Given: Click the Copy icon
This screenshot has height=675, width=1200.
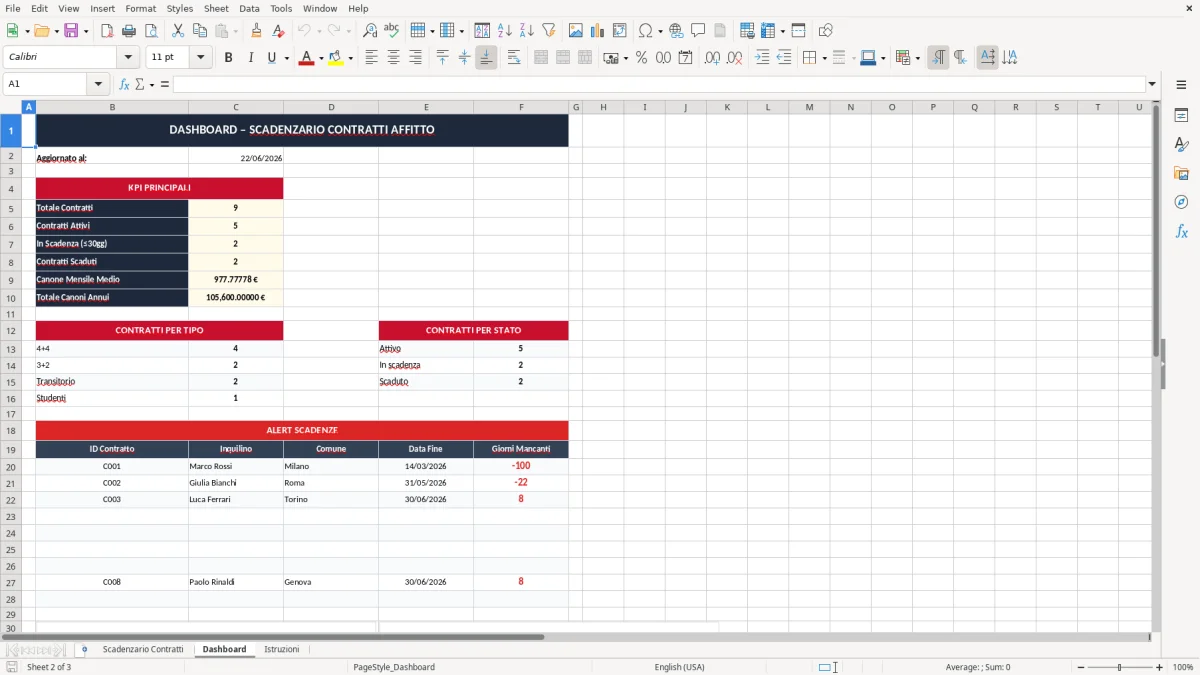Looking at the screenshot, I should point(199,31).
